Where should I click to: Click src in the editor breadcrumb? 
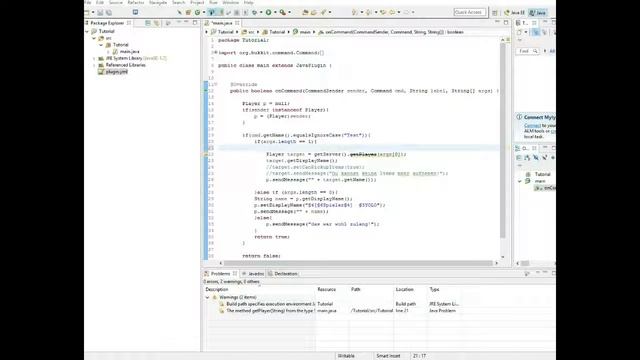pyautogui.click(x=249, y=32)
